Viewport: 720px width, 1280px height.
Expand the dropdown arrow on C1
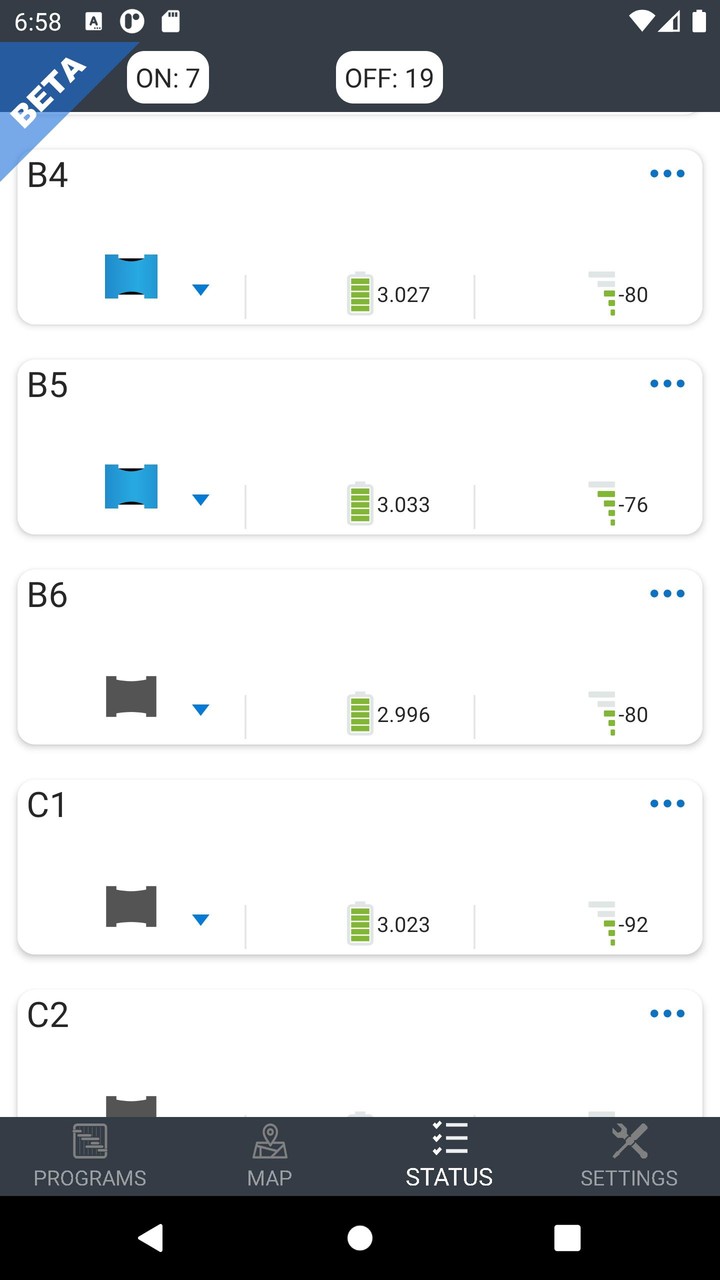tap(200, 920)
